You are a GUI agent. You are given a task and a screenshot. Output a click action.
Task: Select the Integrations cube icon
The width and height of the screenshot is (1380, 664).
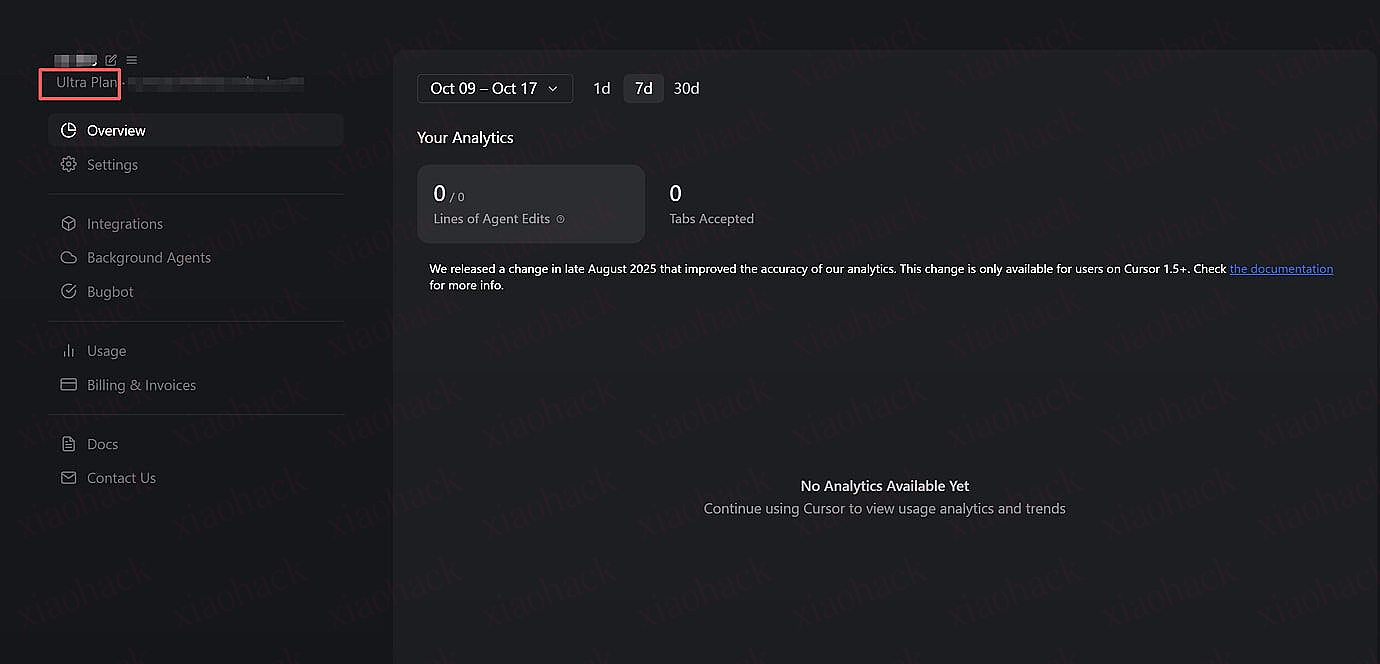click(x=69, y=223)
